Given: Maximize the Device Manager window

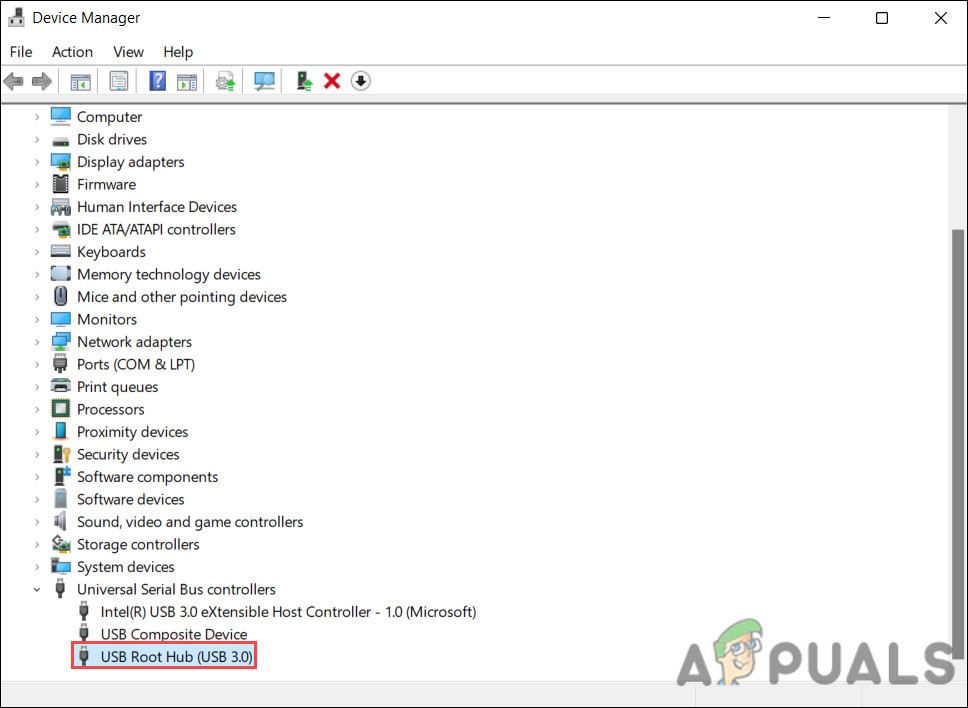Looking at the screenshot, I should 882,18.
